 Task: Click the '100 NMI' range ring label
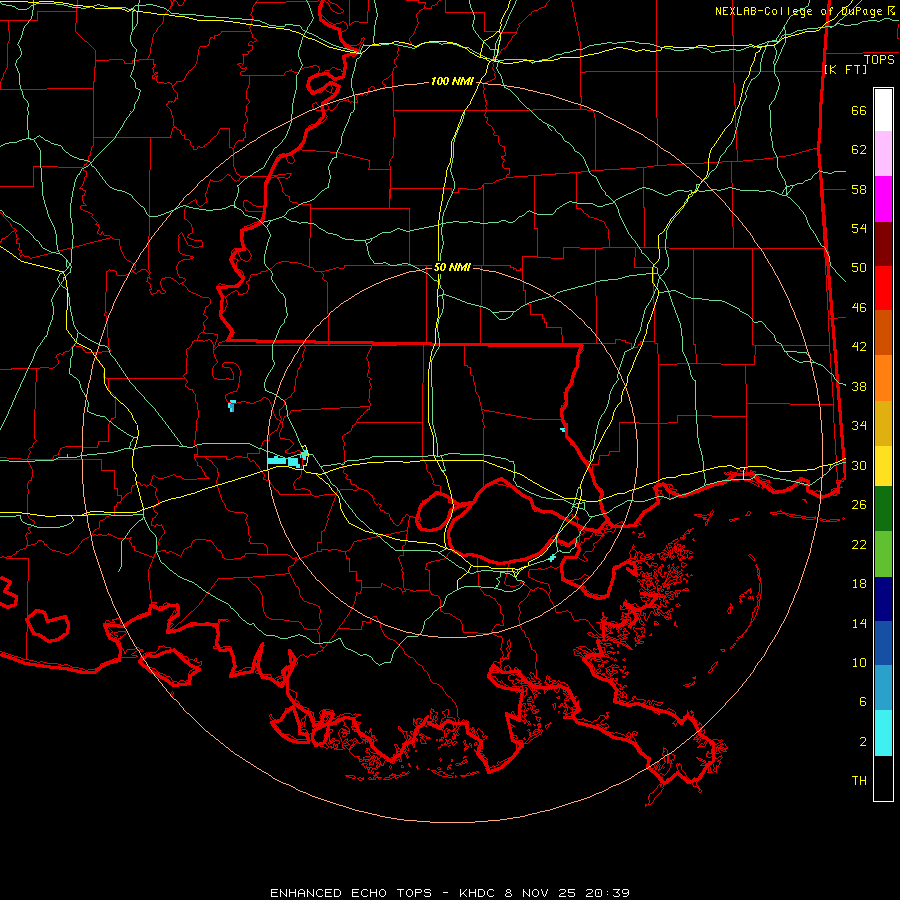pyautogui.click(x=452, y=82)
